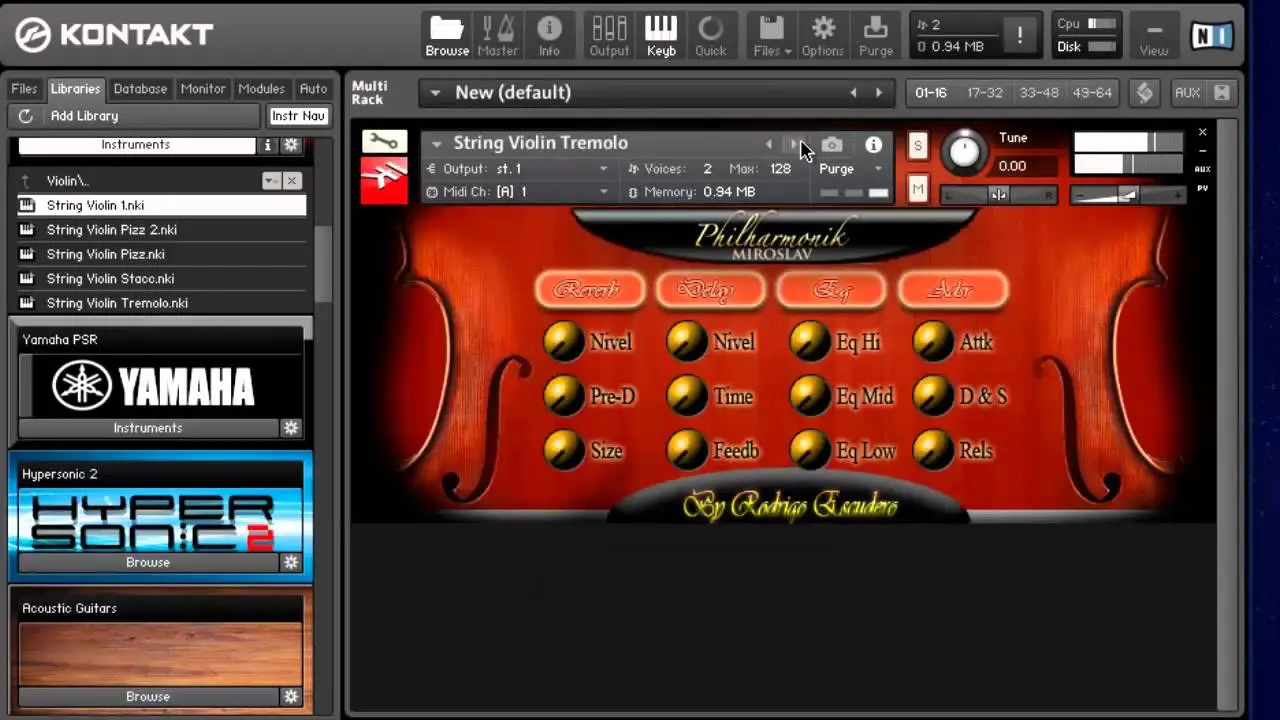Toggle the Solo S button
The height and width of the screenshot is (720, 1280).
pyautogui.click(x=917, y=146)
